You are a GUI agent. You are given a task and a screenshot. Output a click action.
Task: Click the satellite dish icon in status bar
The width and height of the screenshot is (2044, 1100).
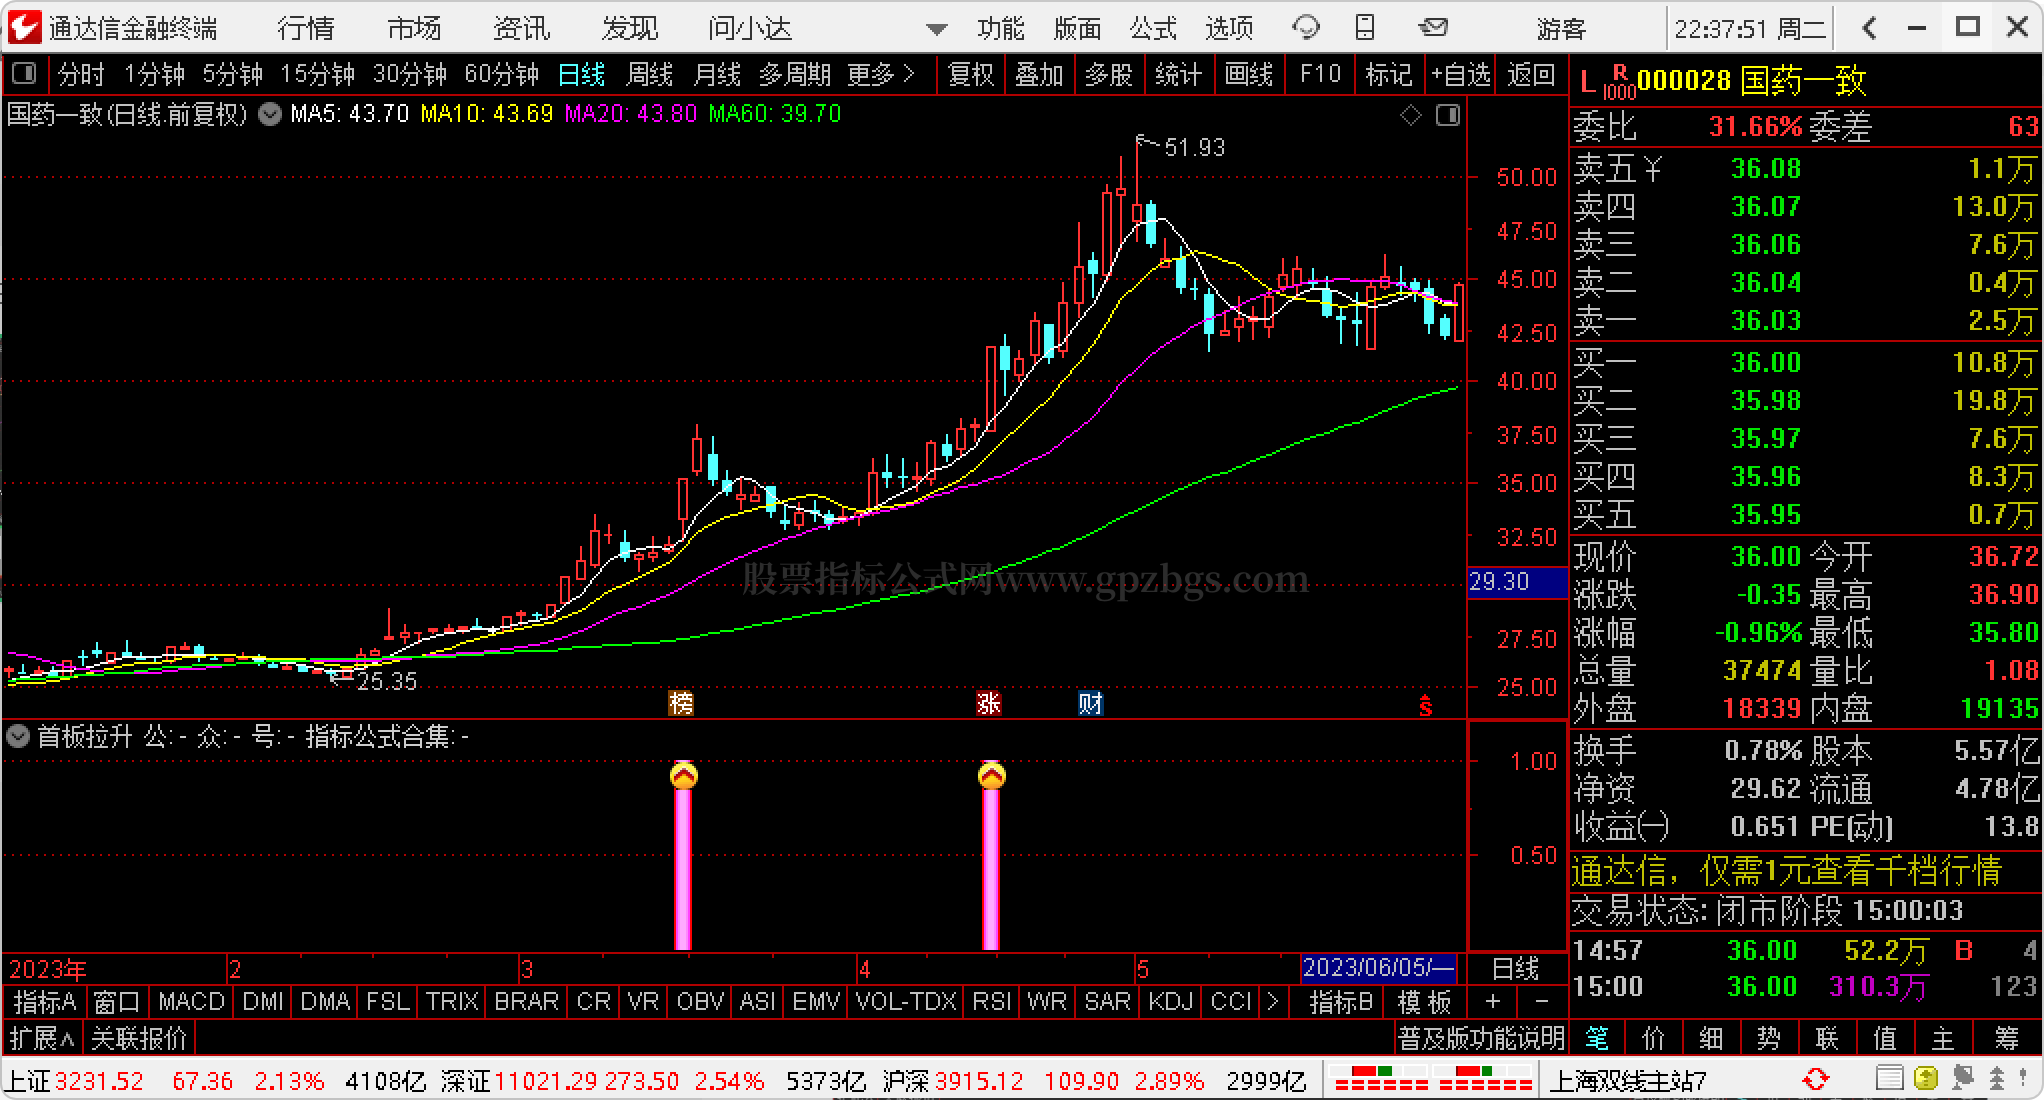pyautogui.click(x=1962, y=1080)
